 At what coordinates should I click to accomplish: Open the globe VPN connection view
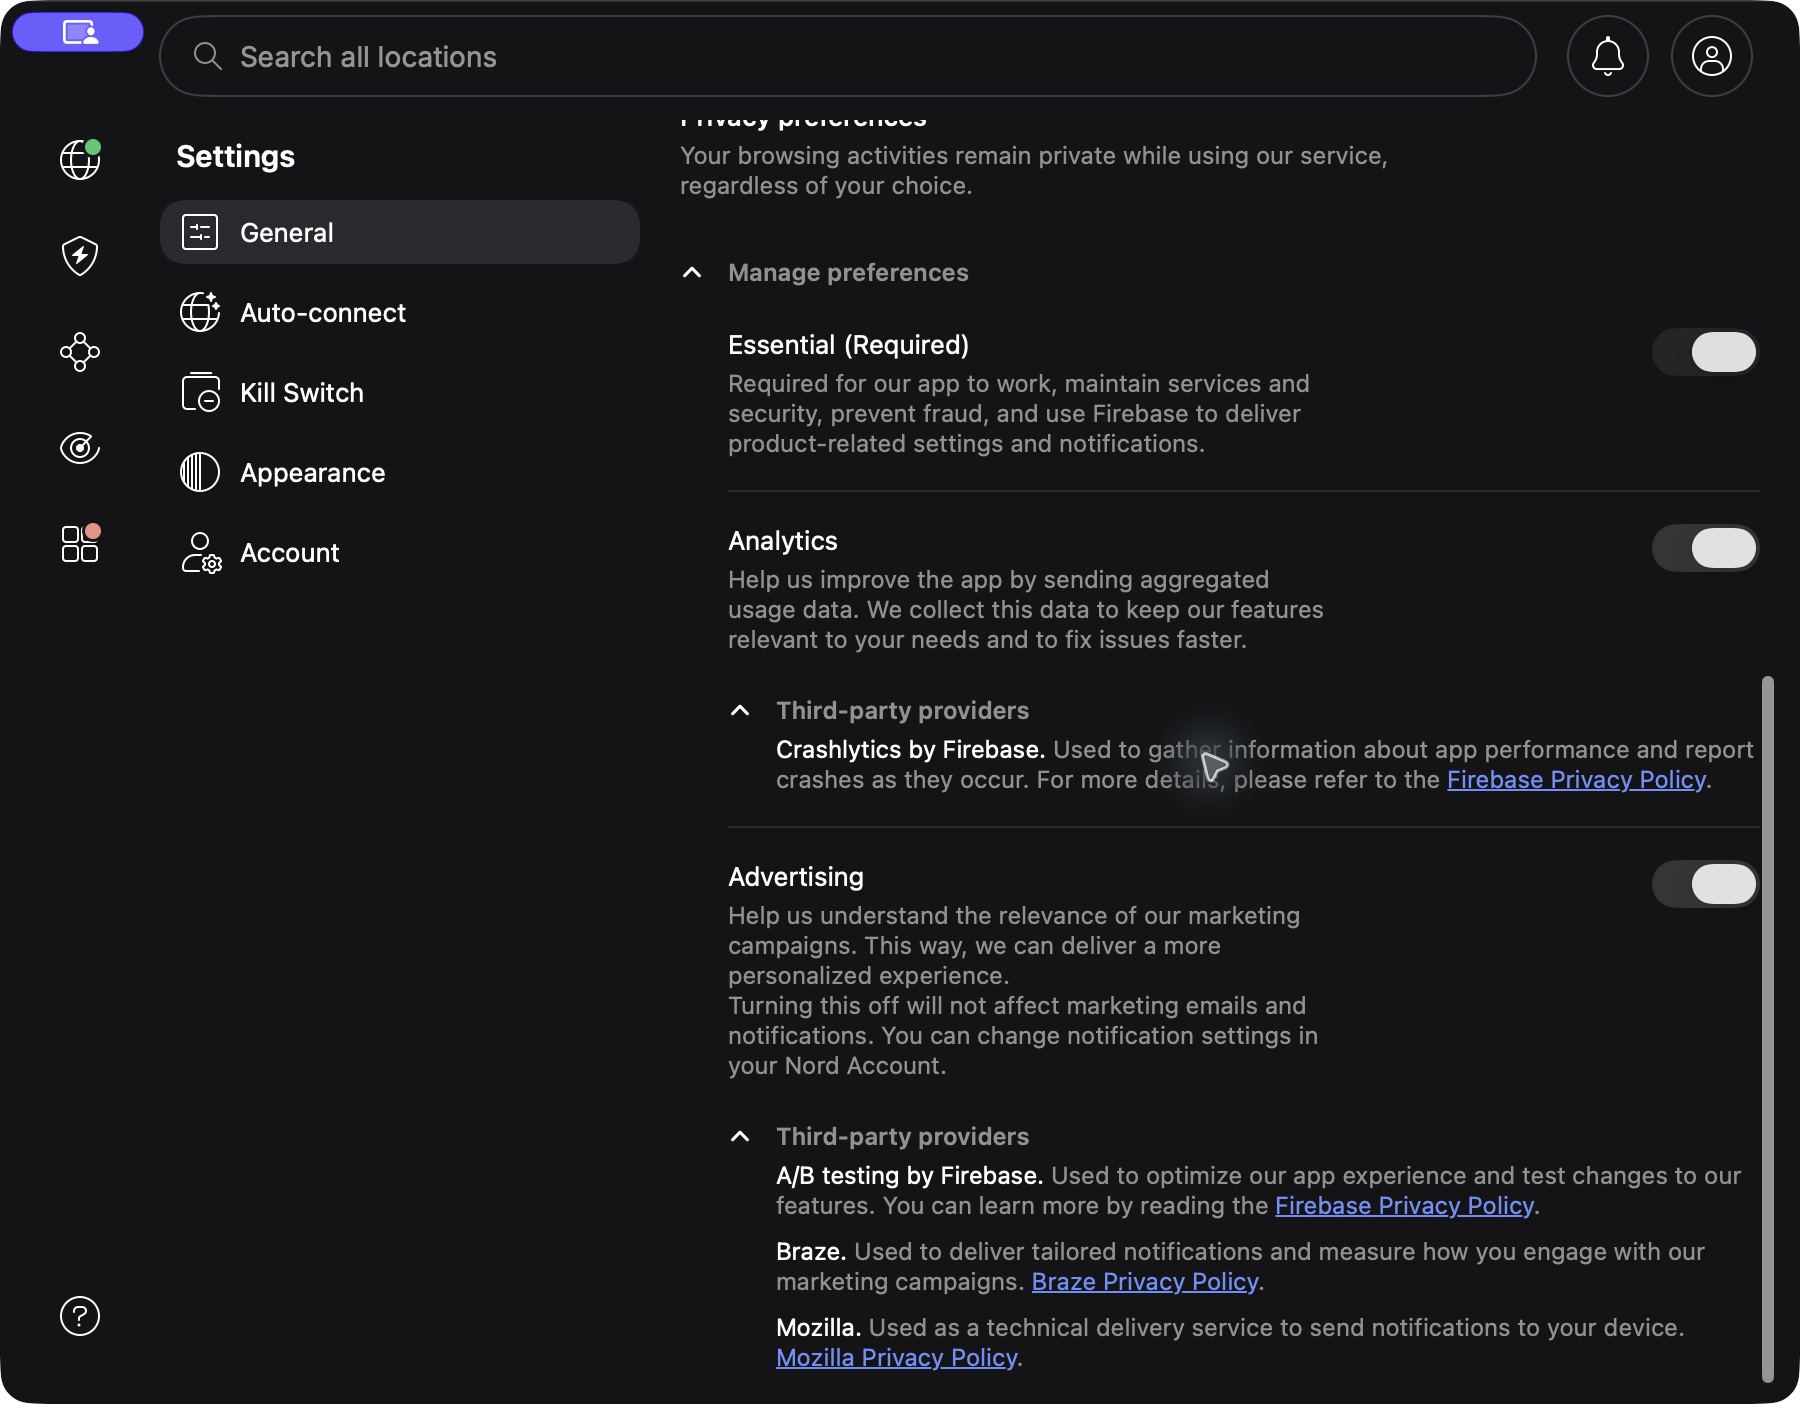click(80, 159)
